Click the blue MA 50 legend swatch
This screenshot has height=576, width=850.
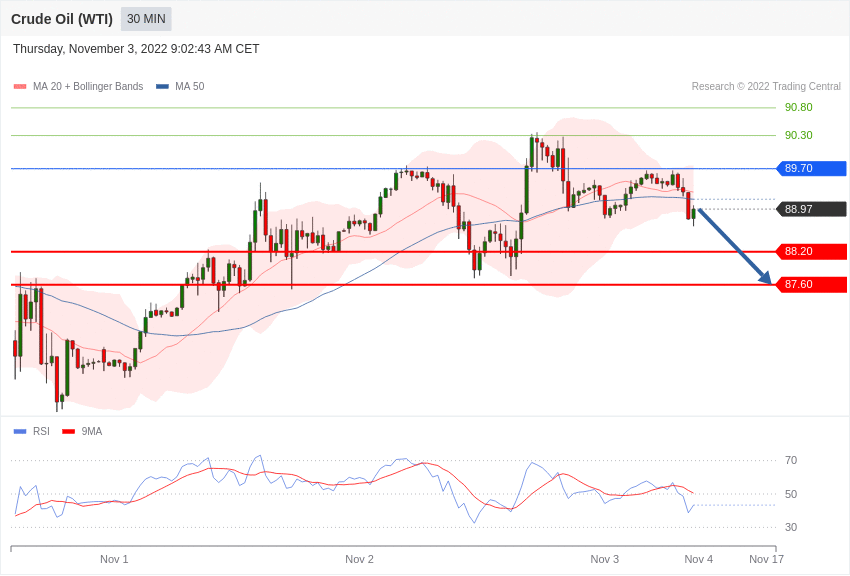click(162, 87)
